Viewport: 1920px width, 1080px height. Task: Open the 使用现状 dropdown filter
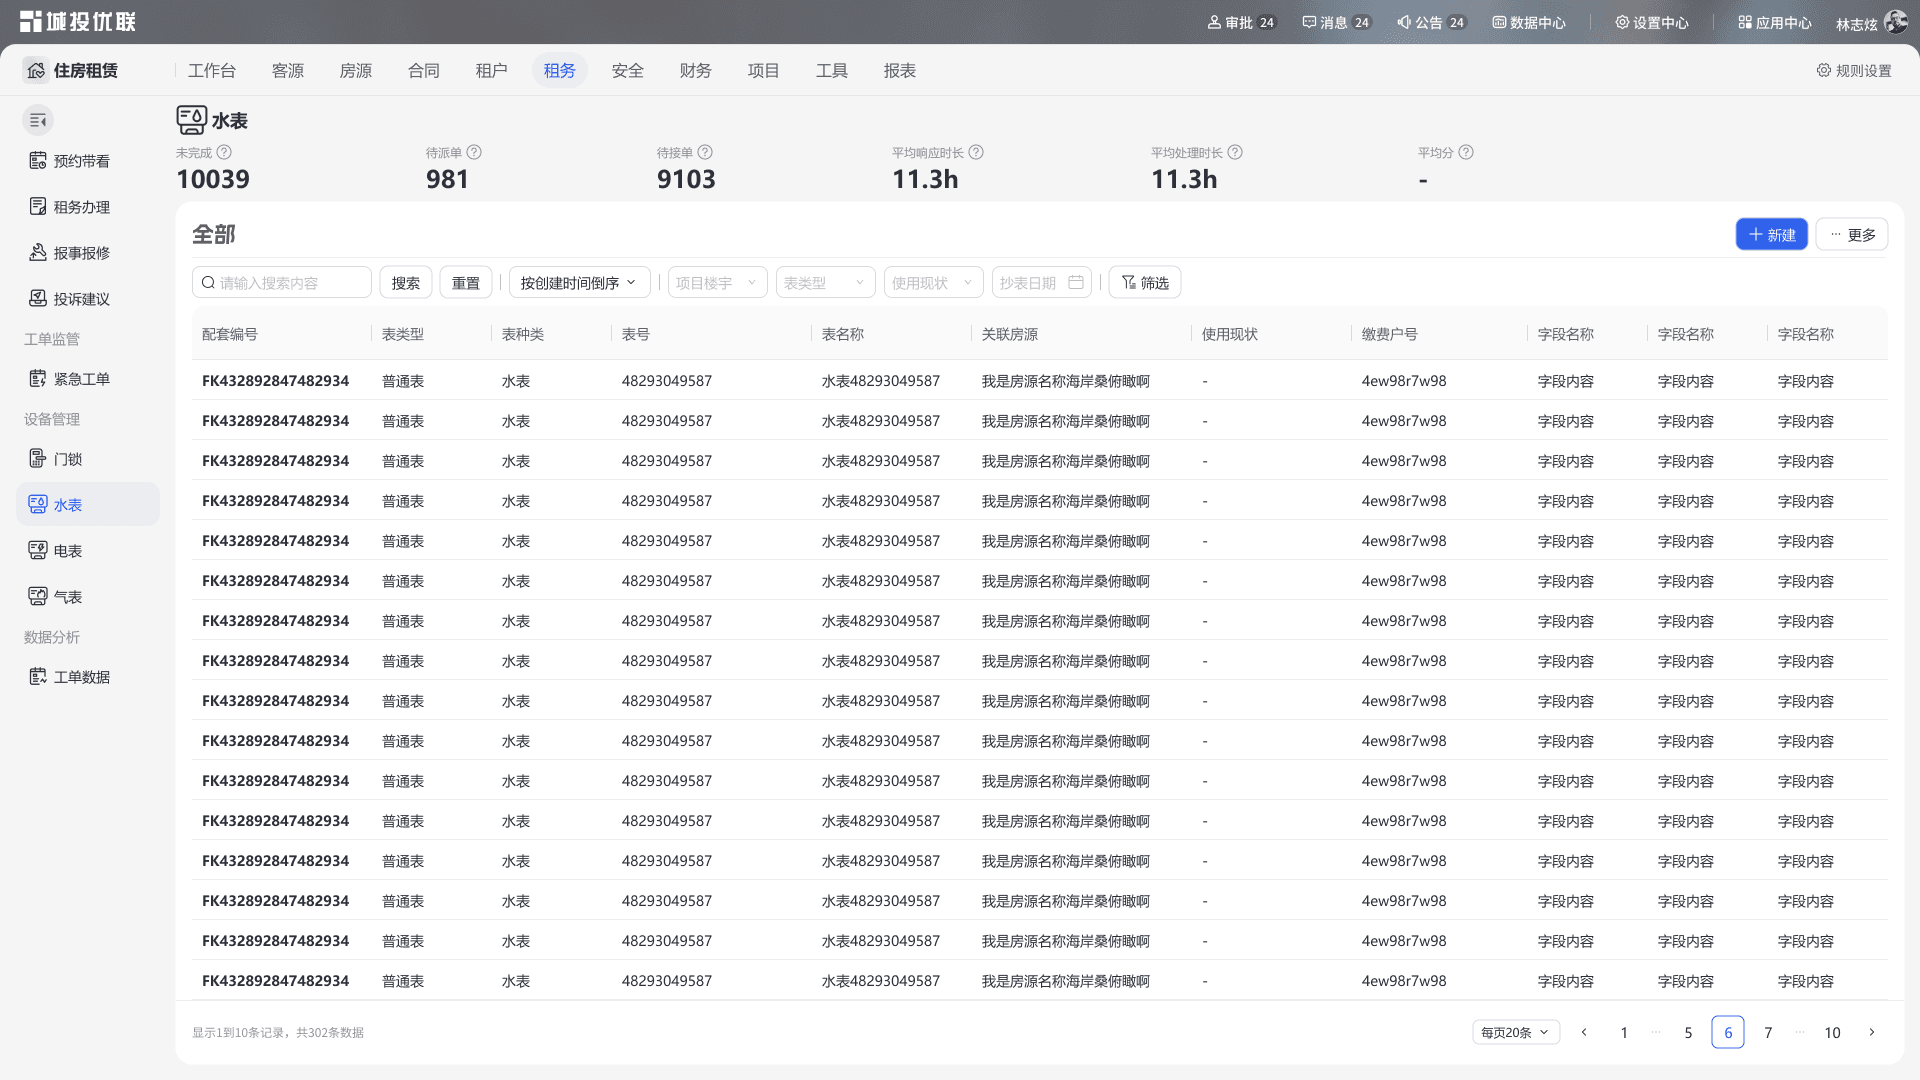[934, 283]
